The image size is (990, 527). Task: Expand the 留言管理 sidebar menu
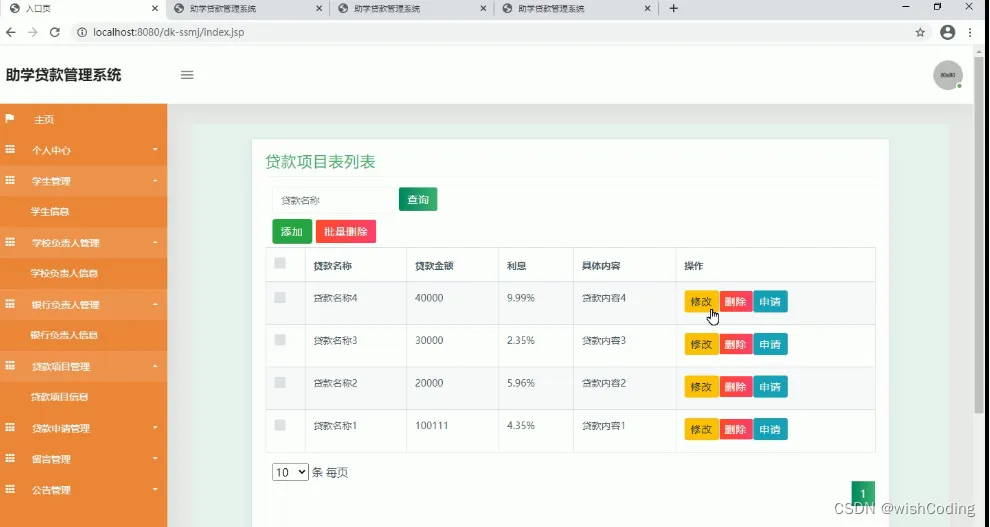pos(83,459)
